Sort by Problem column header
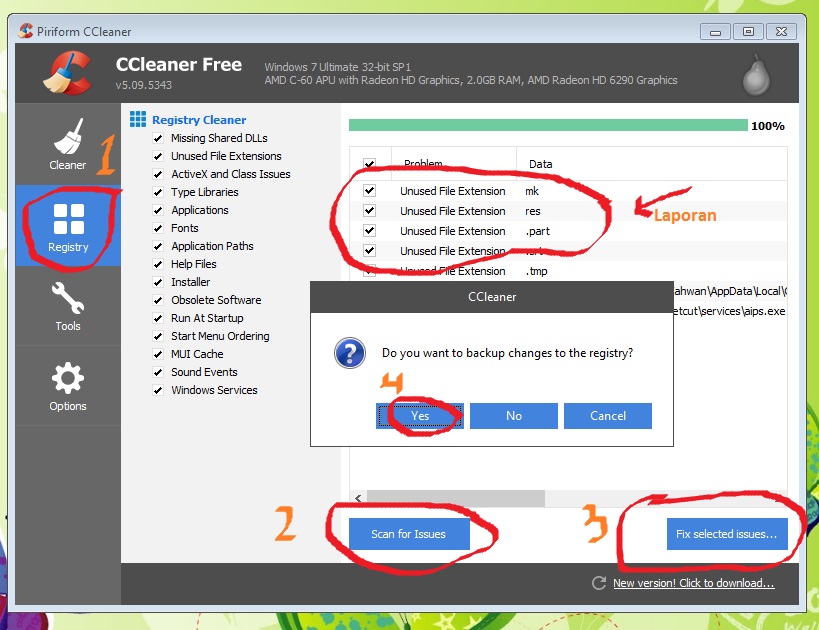Image resolution: width=819 pixels, height=630 pixels. [453, 164]
